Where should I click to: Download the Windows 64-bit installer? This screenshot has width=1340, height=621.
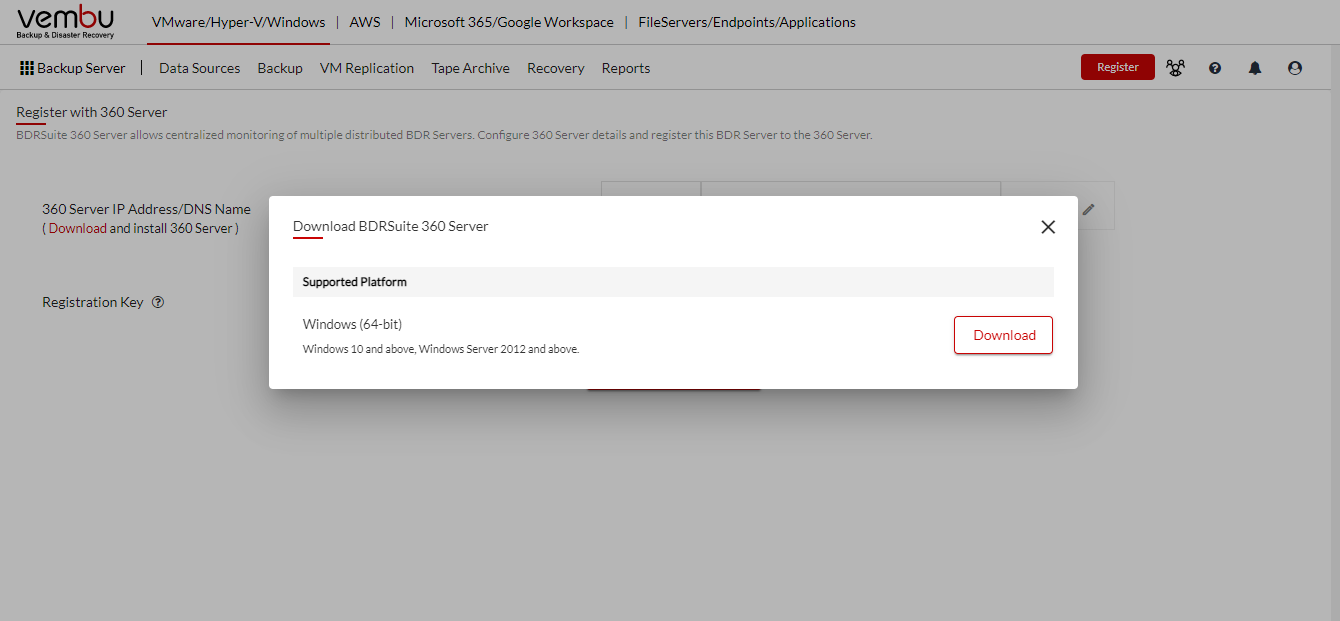point(1004,335)
